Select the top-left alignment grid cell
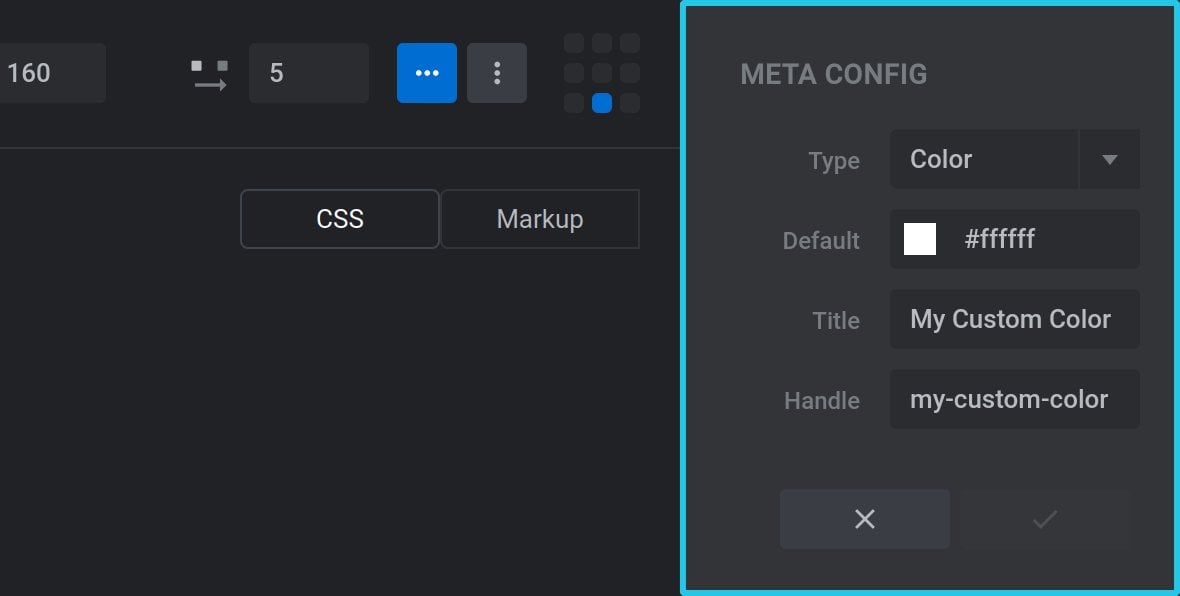The width and height of the screenshot is (1180, 596). pyautogui.click(x=573, y=44)
